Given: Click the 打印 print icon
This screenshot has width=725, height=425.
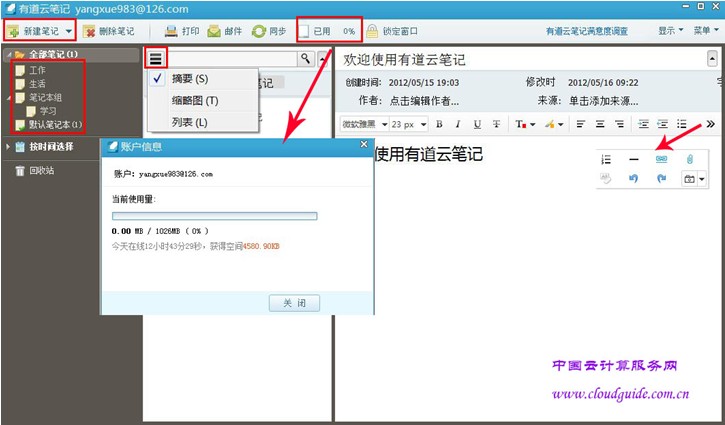Looking at the screenshot, I should point(171,31).
